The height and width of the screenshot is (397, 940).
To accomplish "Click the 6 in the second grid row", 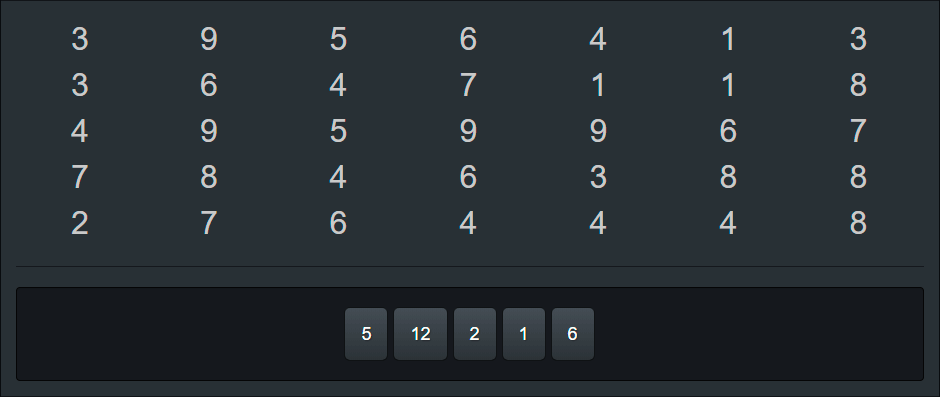I will pyautogui.click(x=209, y=85).
